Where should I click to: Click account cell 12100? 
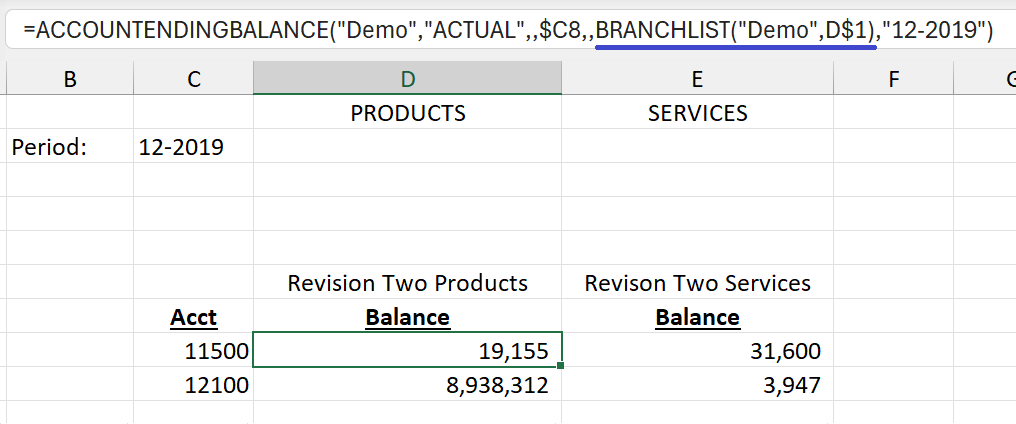(194, 385)
